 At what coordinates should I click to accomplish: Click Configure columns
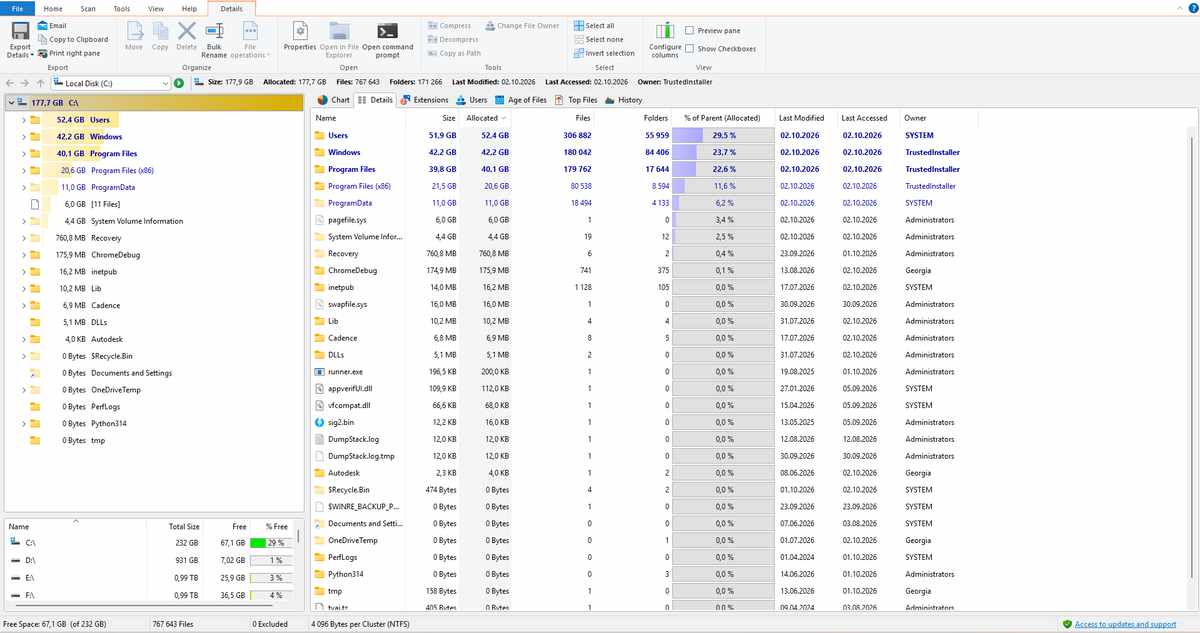tap(665, 39)
